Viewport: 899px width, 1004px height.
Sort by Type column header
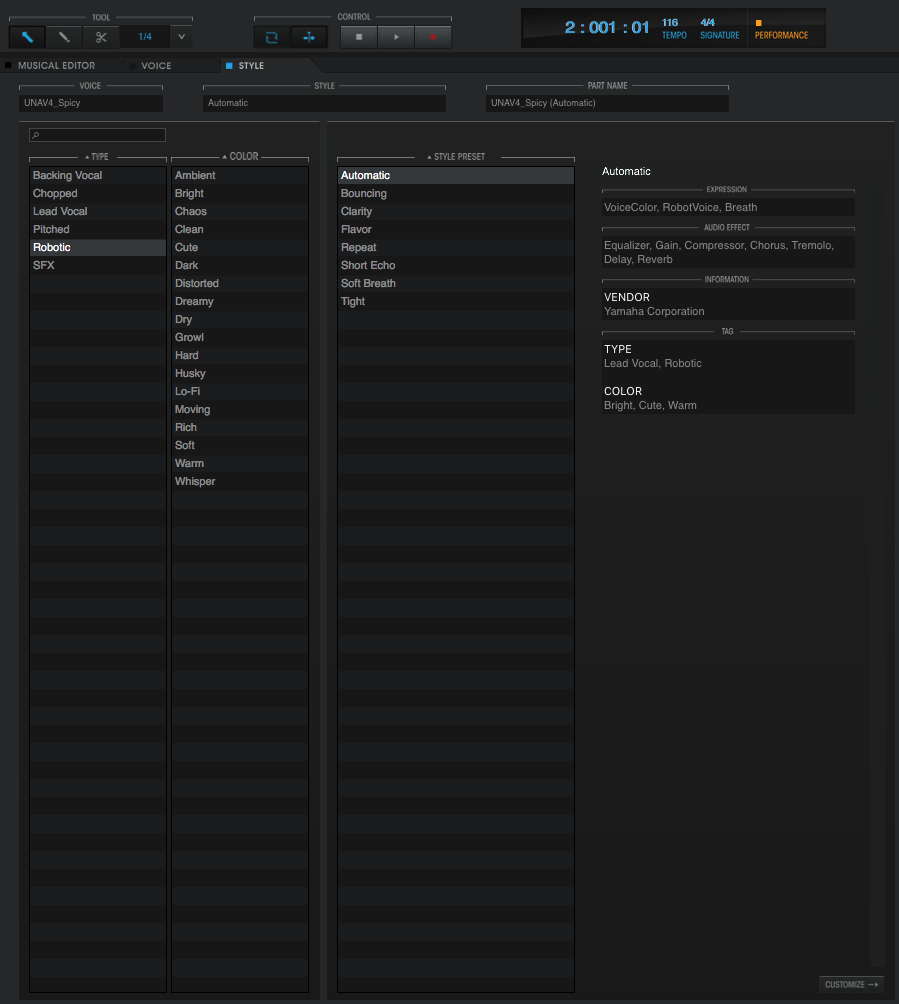[x=97, y=157]
